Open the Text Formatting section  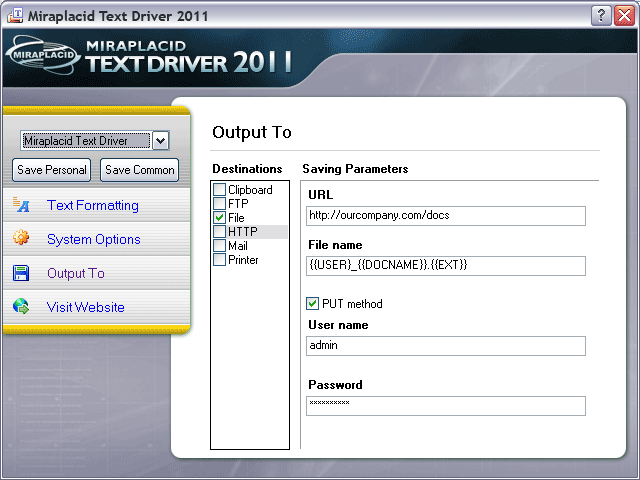click(x=93, y=205)
